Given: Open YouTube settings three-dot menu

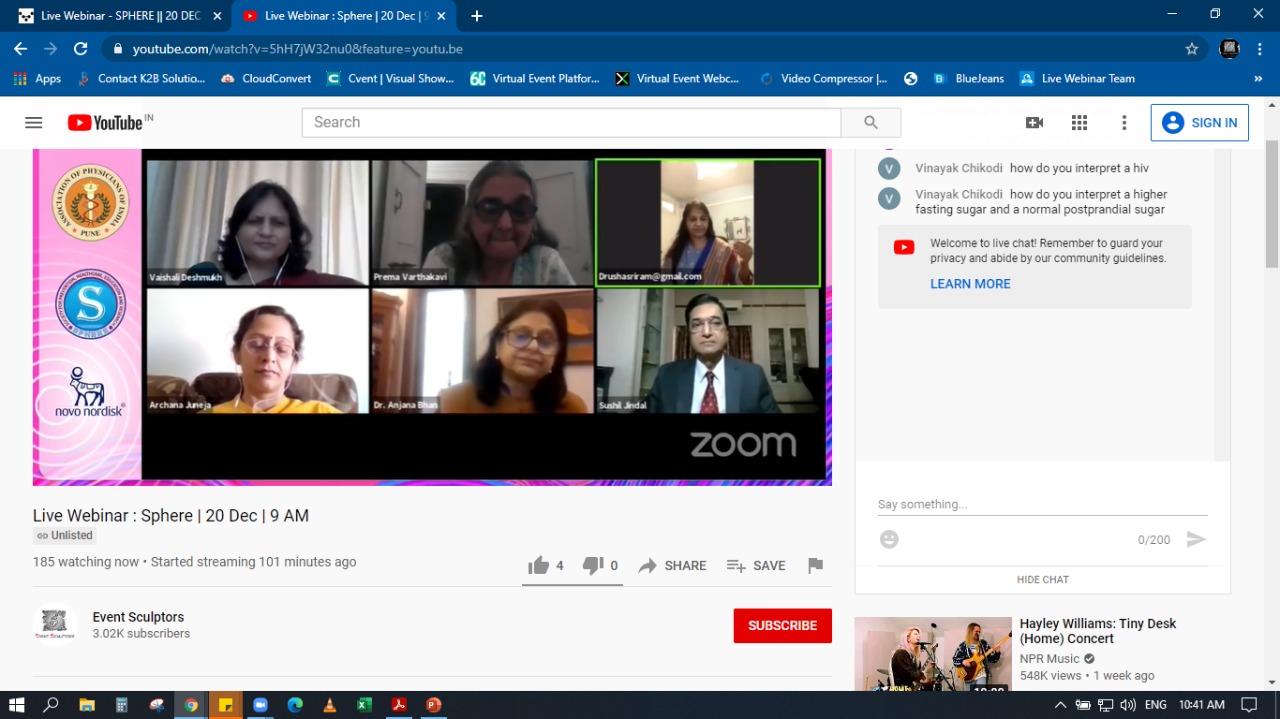Looking at the screenshot, I should tap(1124, 122).
